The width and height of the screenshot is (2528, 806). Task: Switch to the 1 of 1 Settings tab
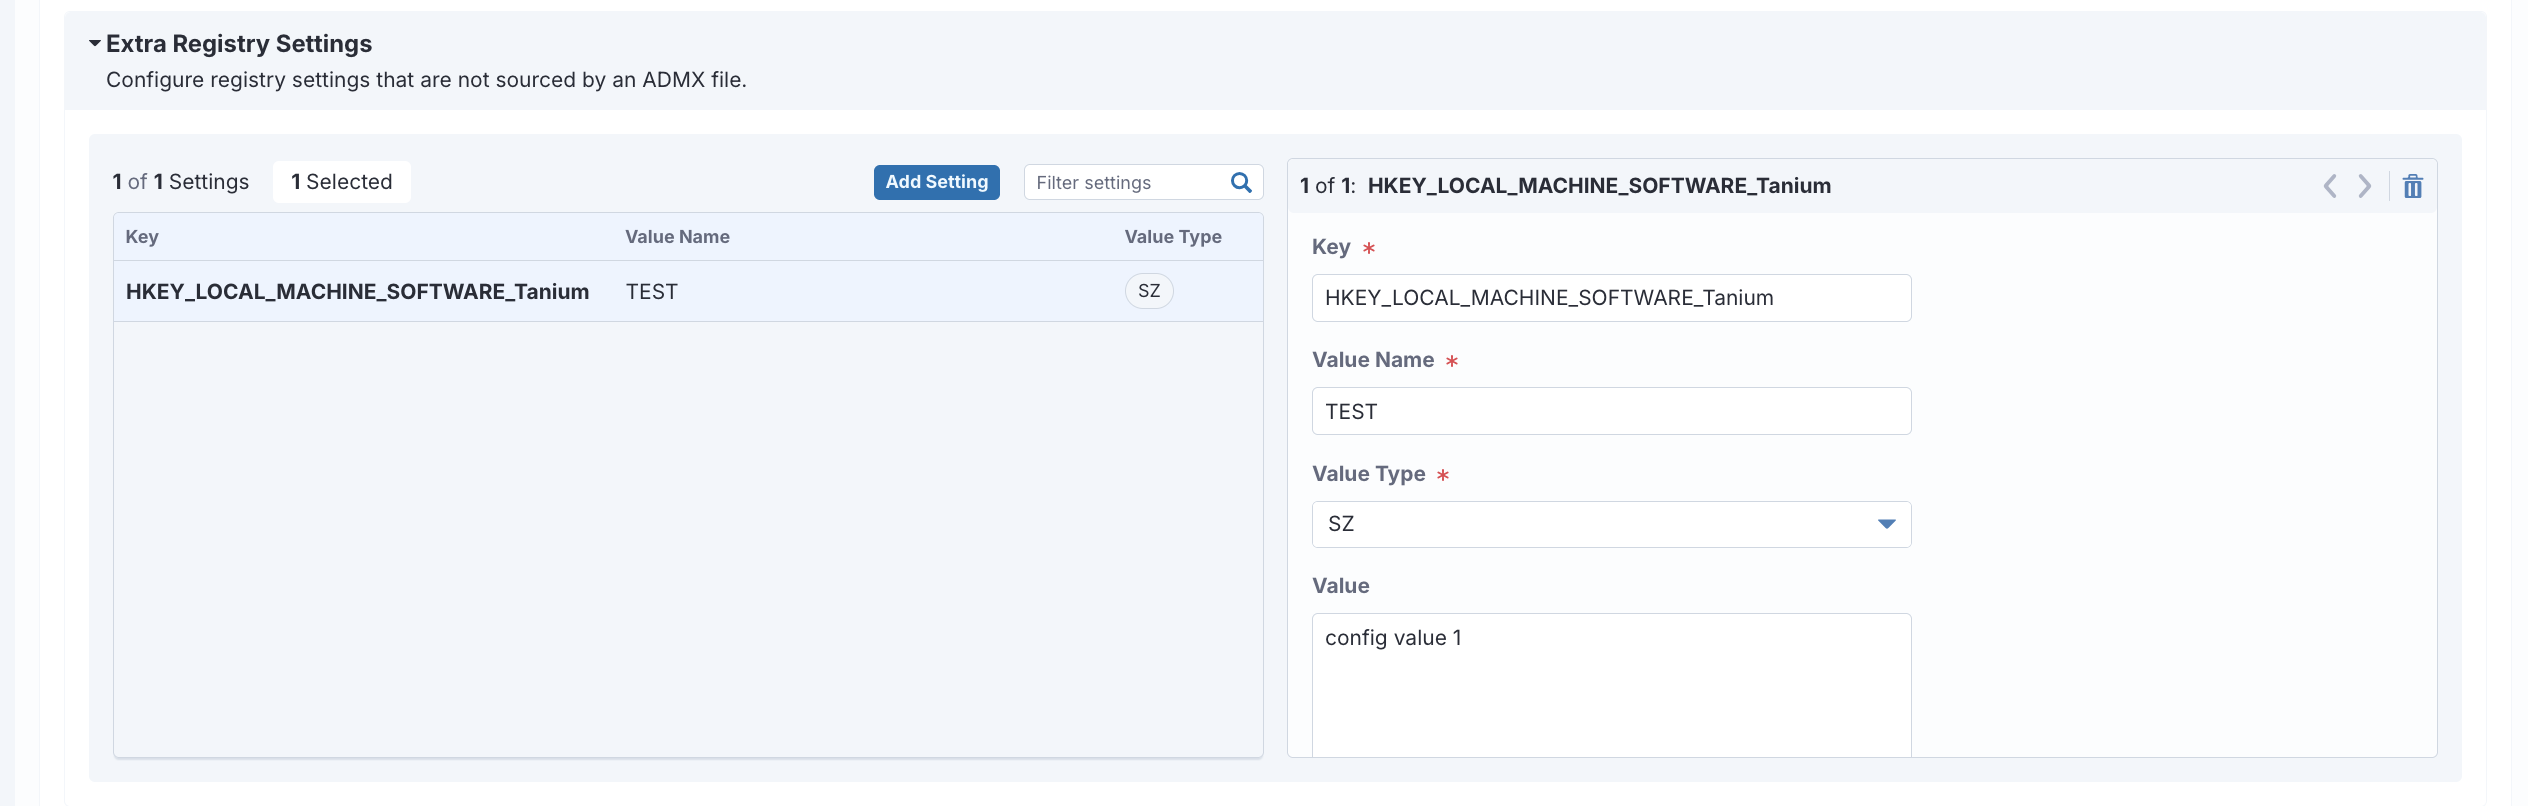pos(181,182)
